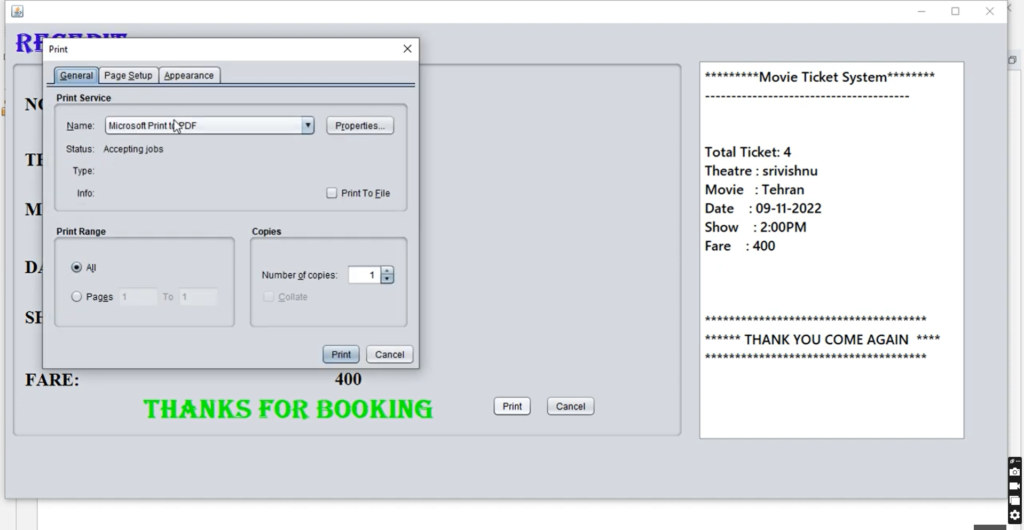Click the 'Movie : Tehran' receipt line
This screenshot has height=530, width=1024.
pyautogui.click(x=754, y=190)
